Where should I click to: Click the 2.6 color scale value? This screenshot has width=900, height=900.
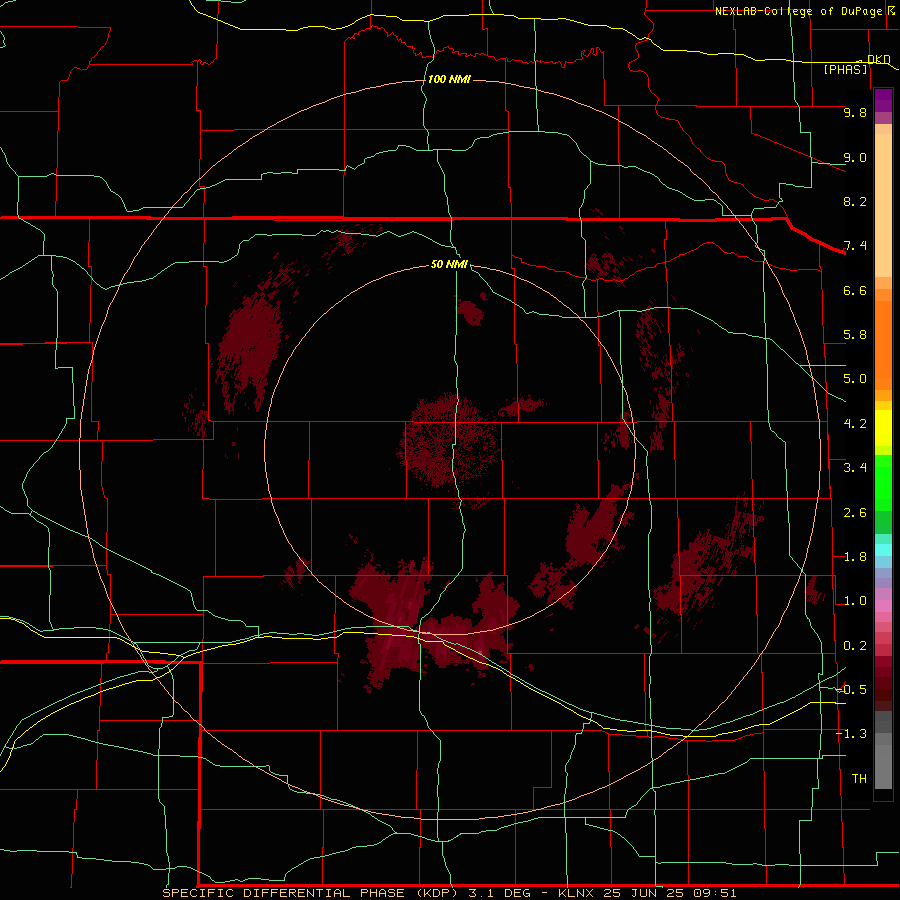[x=855, y=513]
